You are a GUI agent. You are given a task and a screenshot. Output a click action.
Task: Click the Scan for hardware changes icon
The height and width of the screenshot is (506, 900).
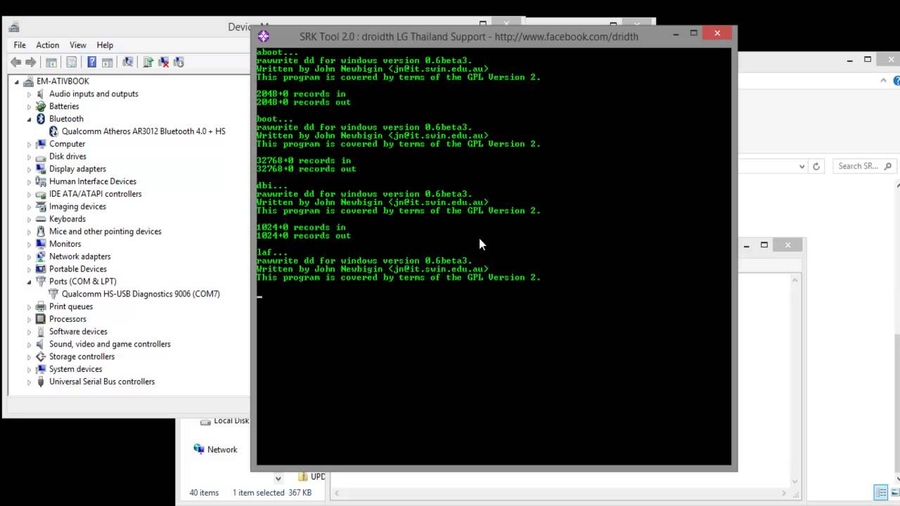click(127, 62)
